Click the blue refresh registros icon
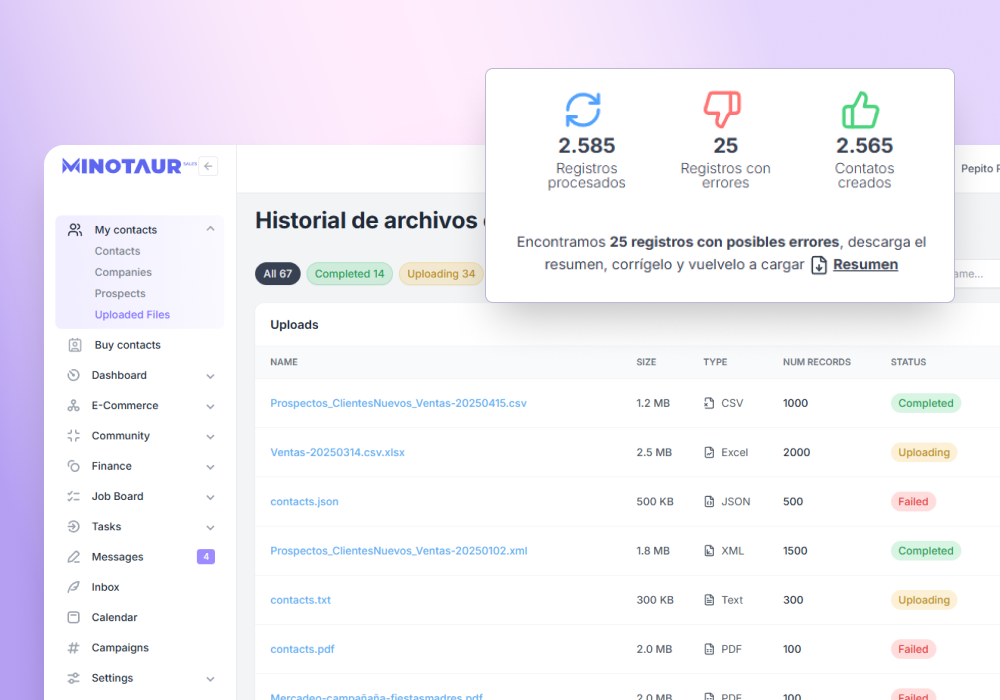 point(583,110)
